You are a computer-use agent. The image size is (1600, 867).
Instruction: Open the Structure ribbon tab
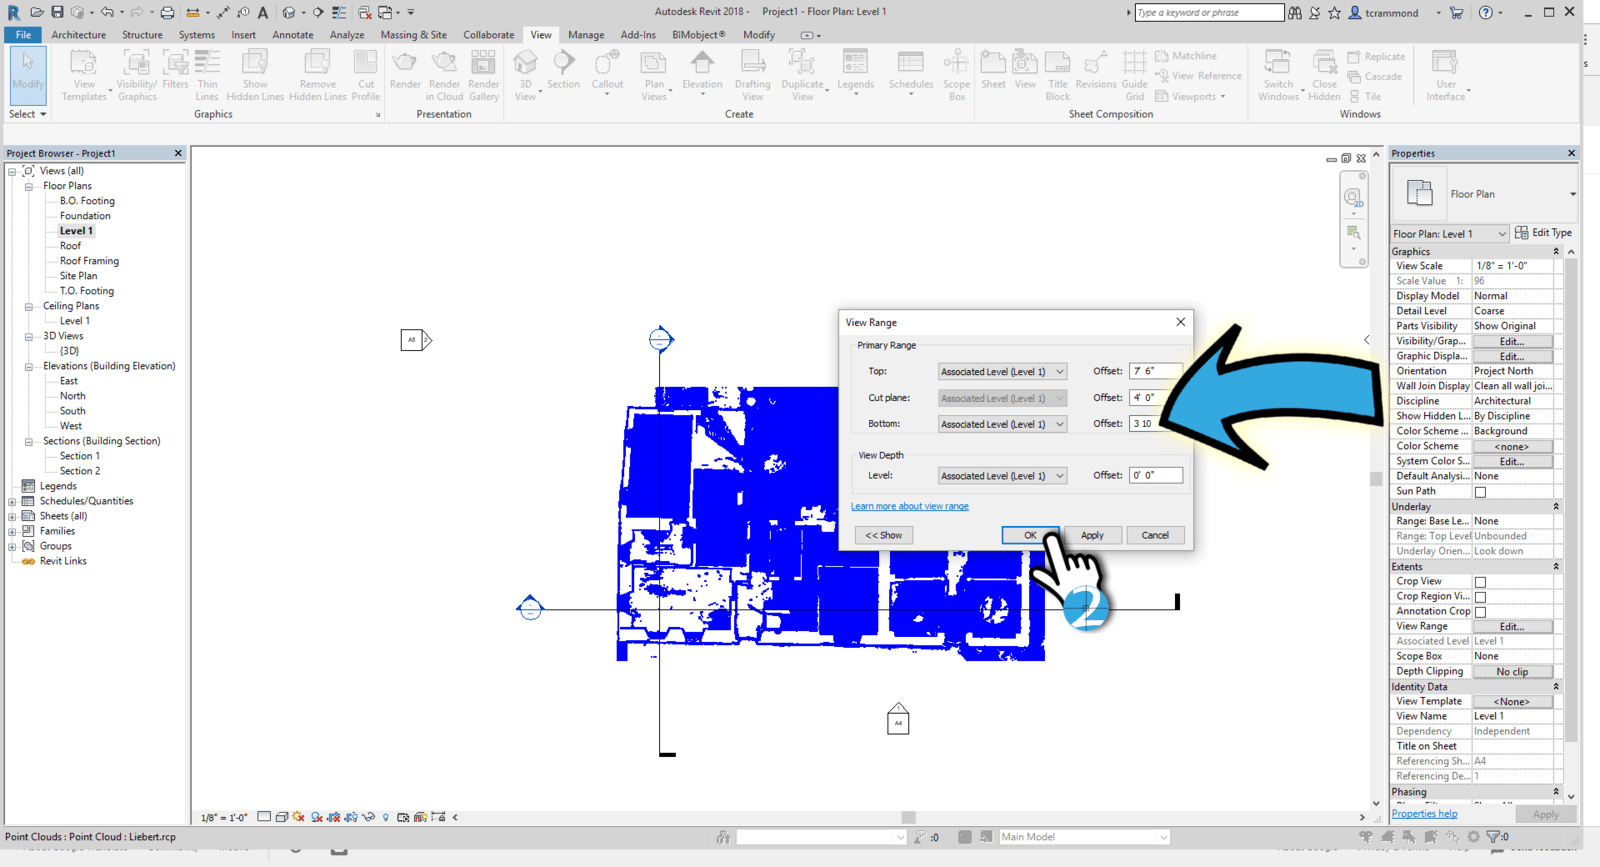(142, 35)
